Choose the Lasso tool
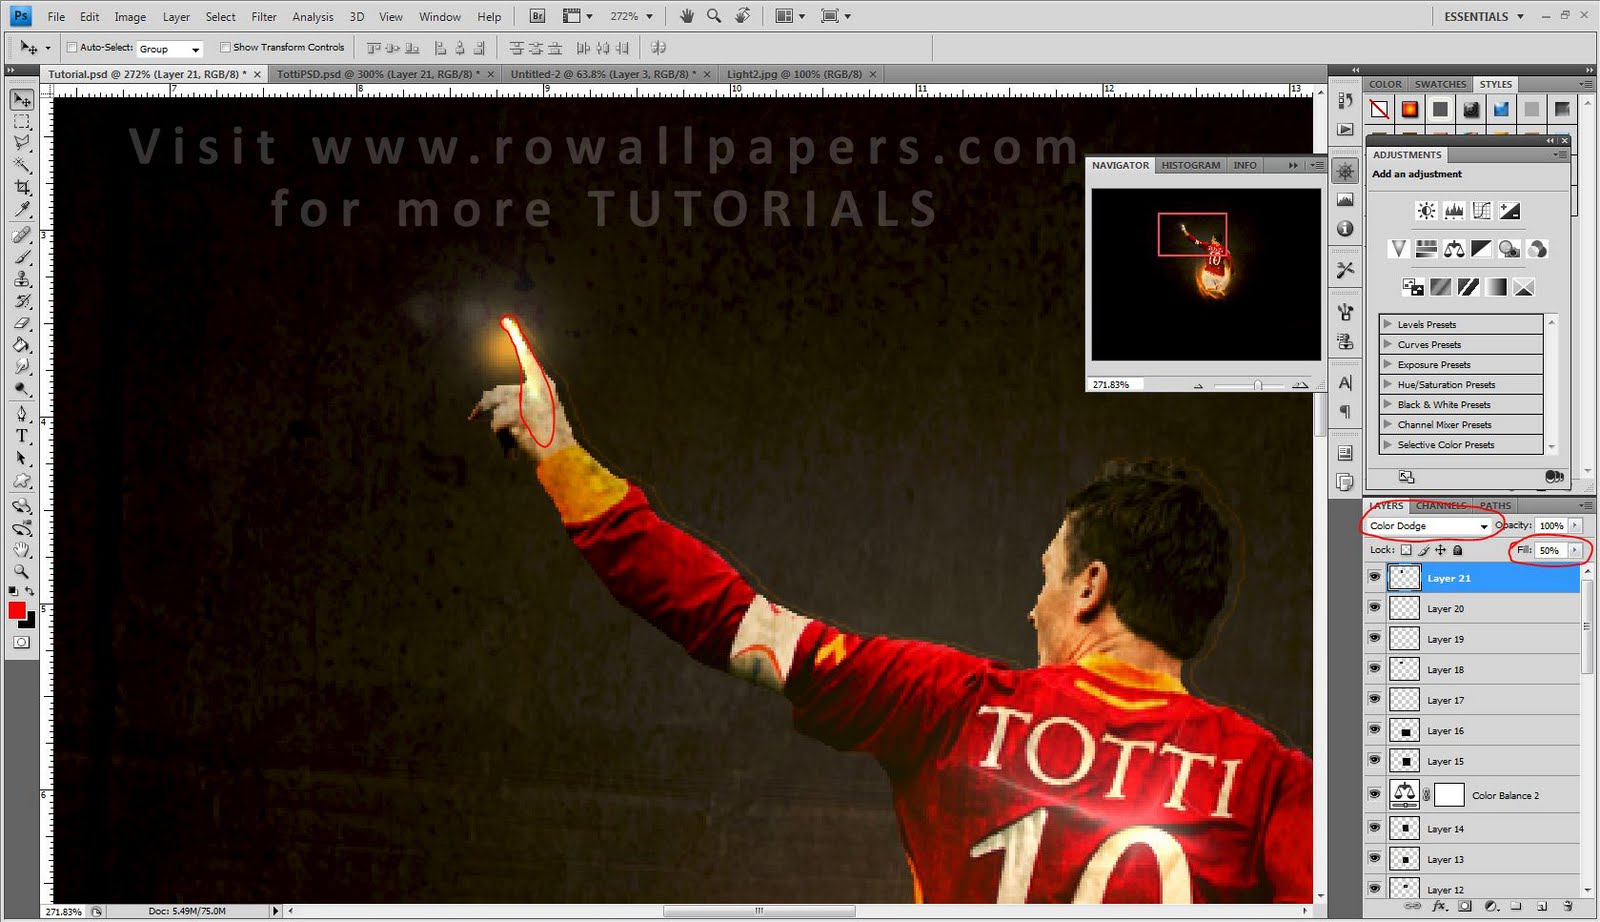Image resolution: width=1600 pixels, height=922 pixels. 22,143
